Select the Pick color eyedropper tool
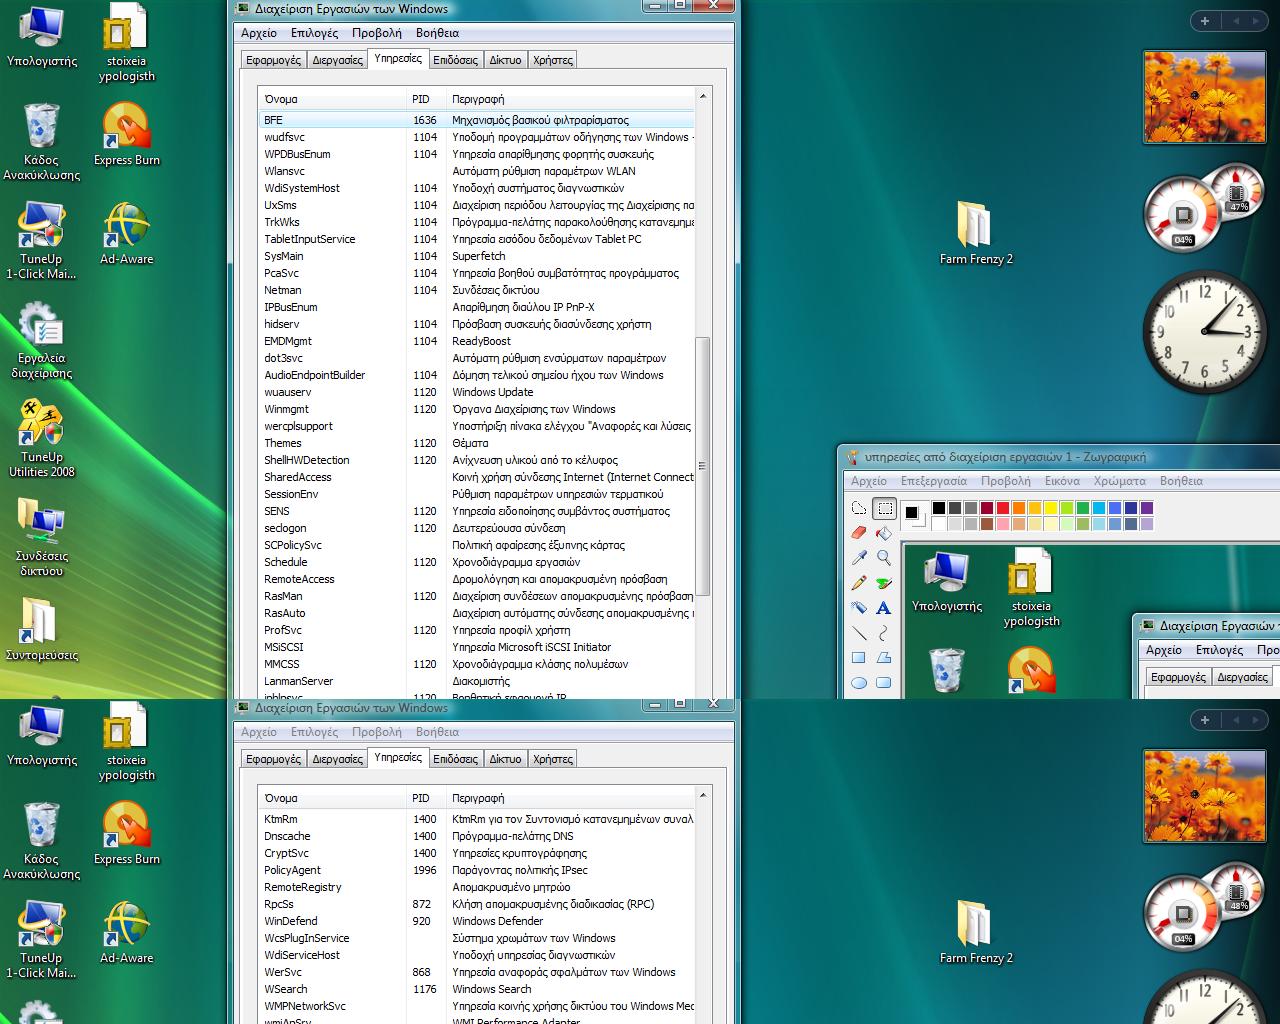Viewport: 1280px width, 1024px height. [859, 558]
